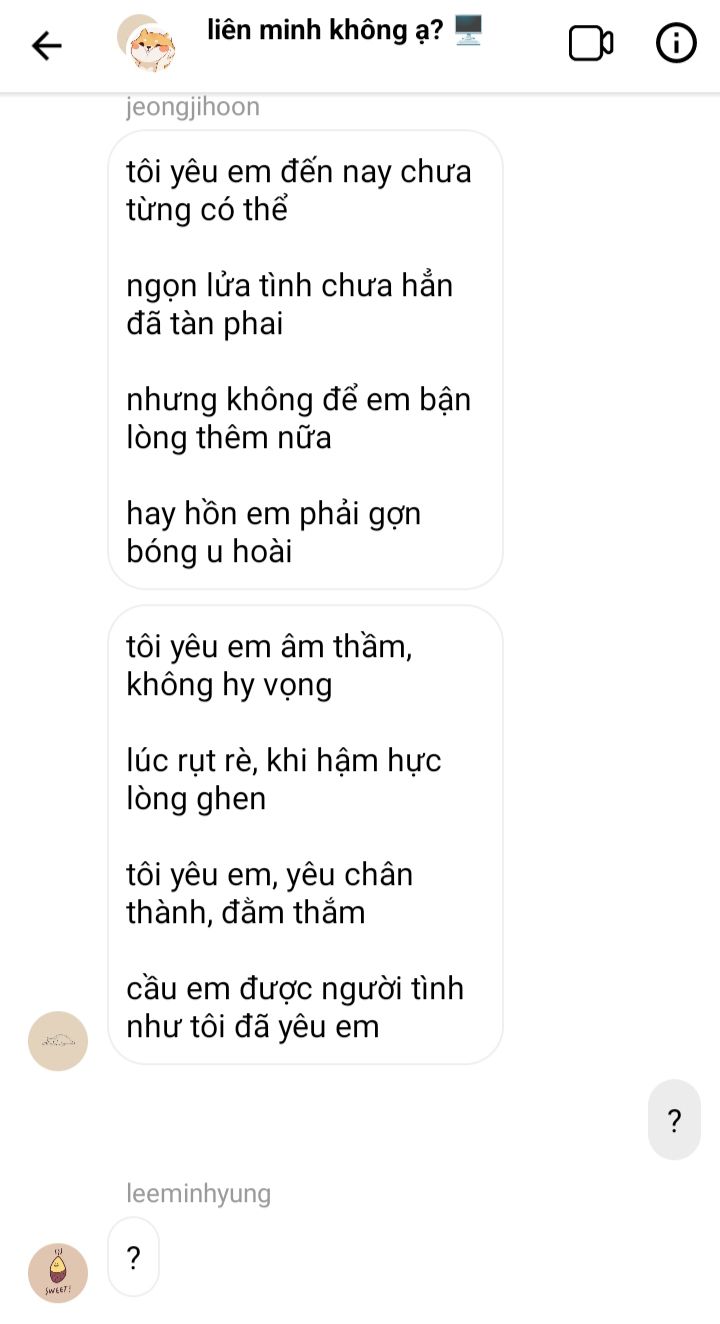Image resolution: width=720 pixels, height=1324 pixels.
Task: Open the group chat avatar with cat picture
Action: tap(148, 44)
